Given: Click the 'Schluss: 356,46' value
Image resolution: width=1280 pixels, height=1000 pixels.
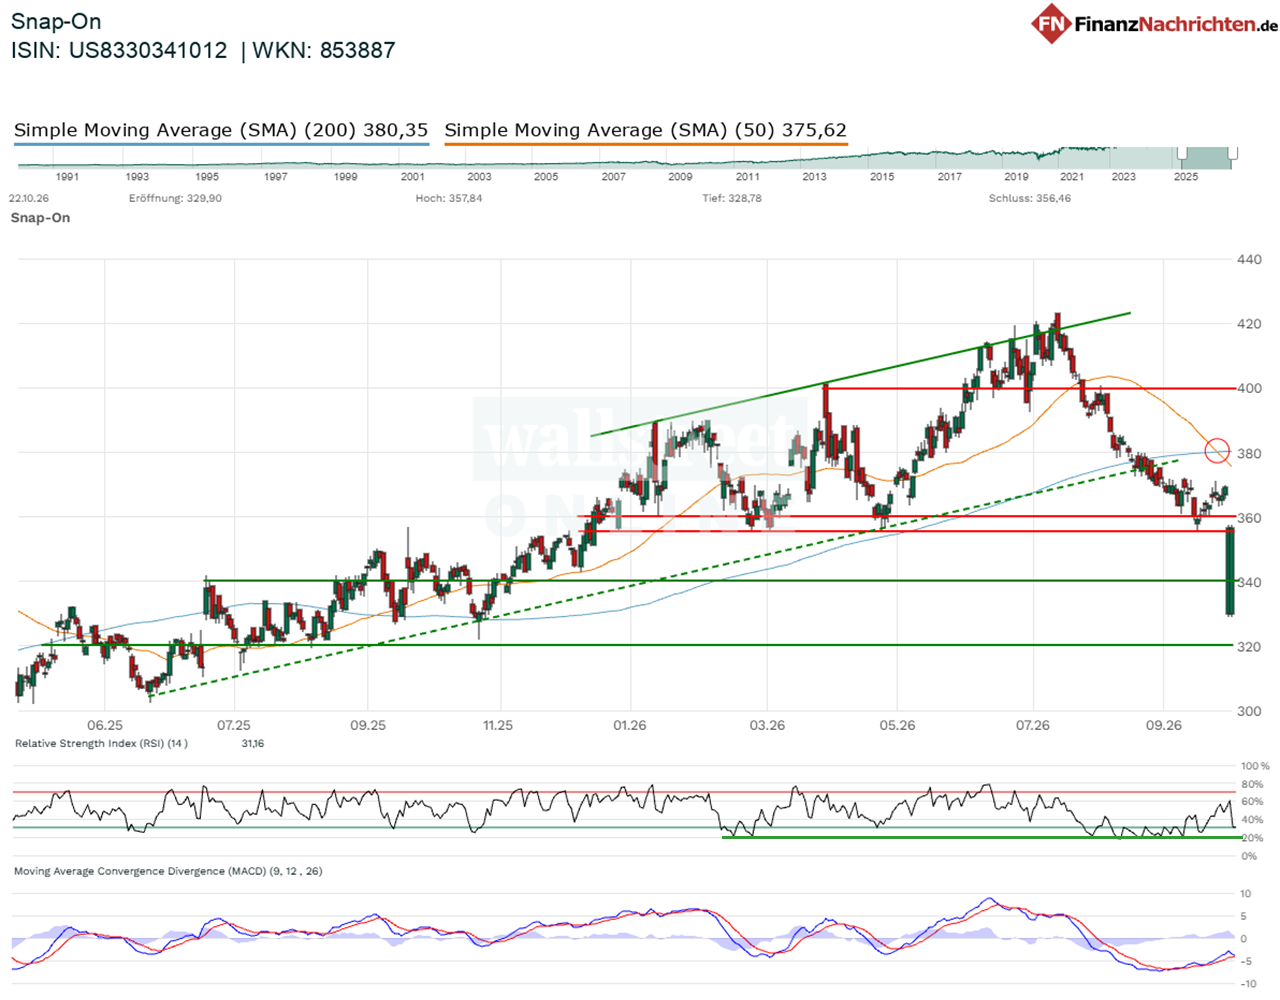Looking at the screenshot, I should point(1030,199).
